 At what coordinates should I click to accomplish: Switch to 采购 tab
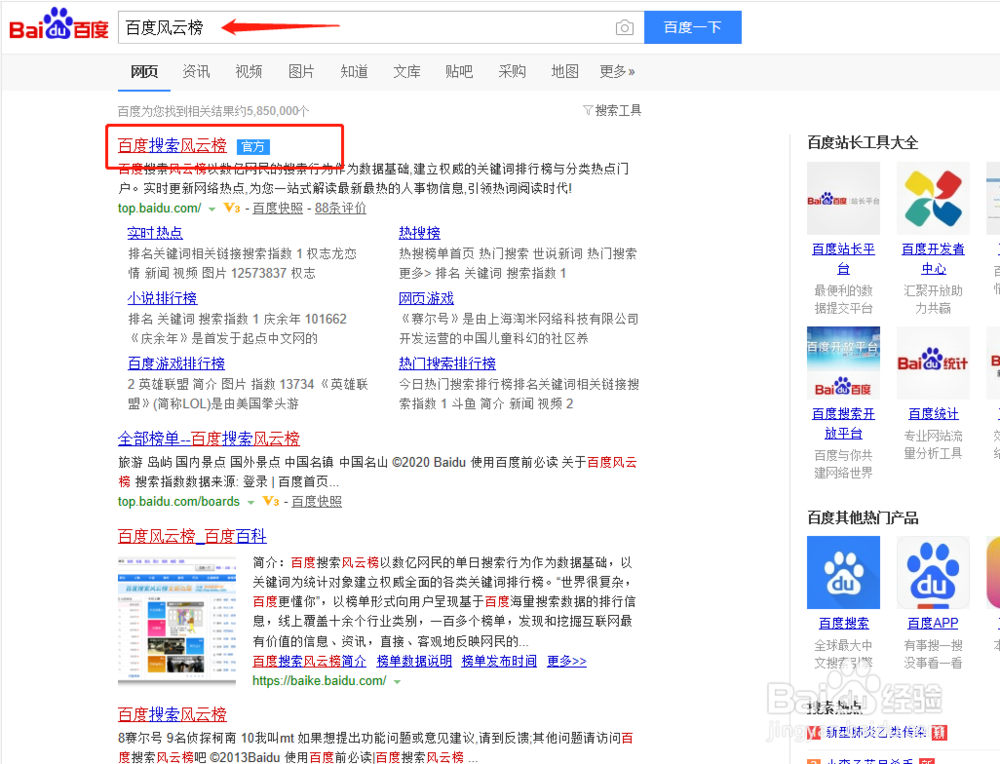512,71
